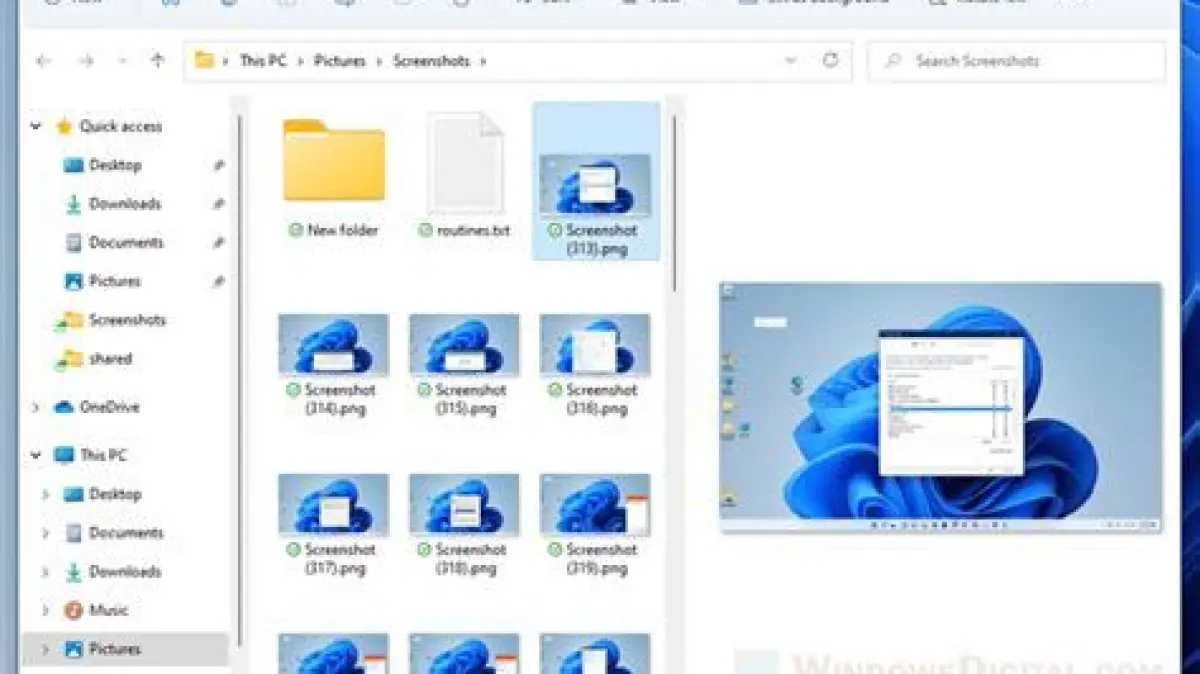Open OneDrive in the navigation pane
Screen dimensions: 1200x674
click(109, 407)
